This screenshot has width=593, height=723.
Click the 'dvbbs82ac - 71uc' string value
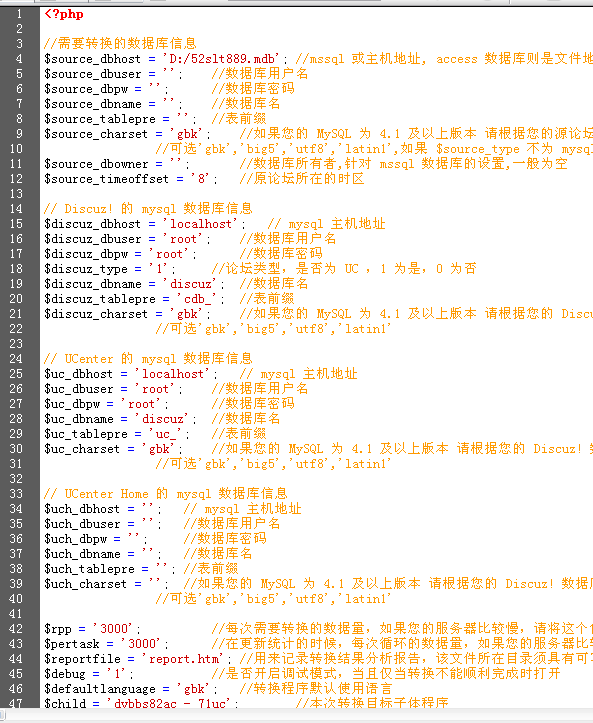coord(168,703)
